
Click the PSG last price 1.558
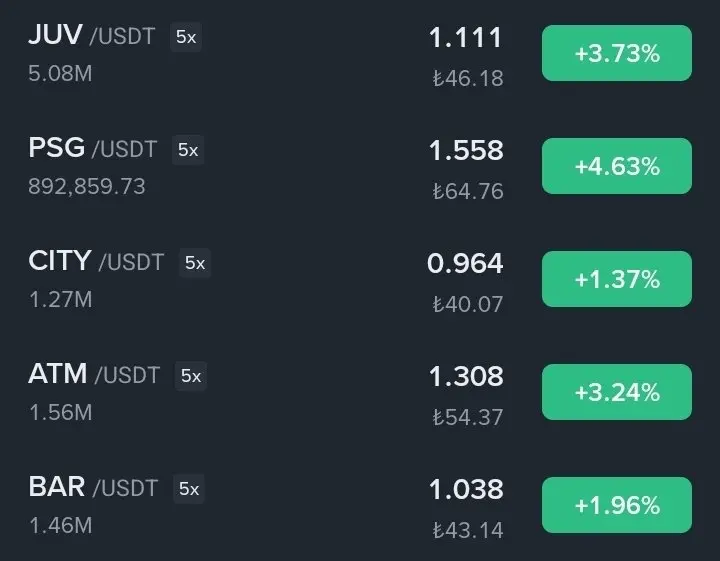tap(466, 151)
